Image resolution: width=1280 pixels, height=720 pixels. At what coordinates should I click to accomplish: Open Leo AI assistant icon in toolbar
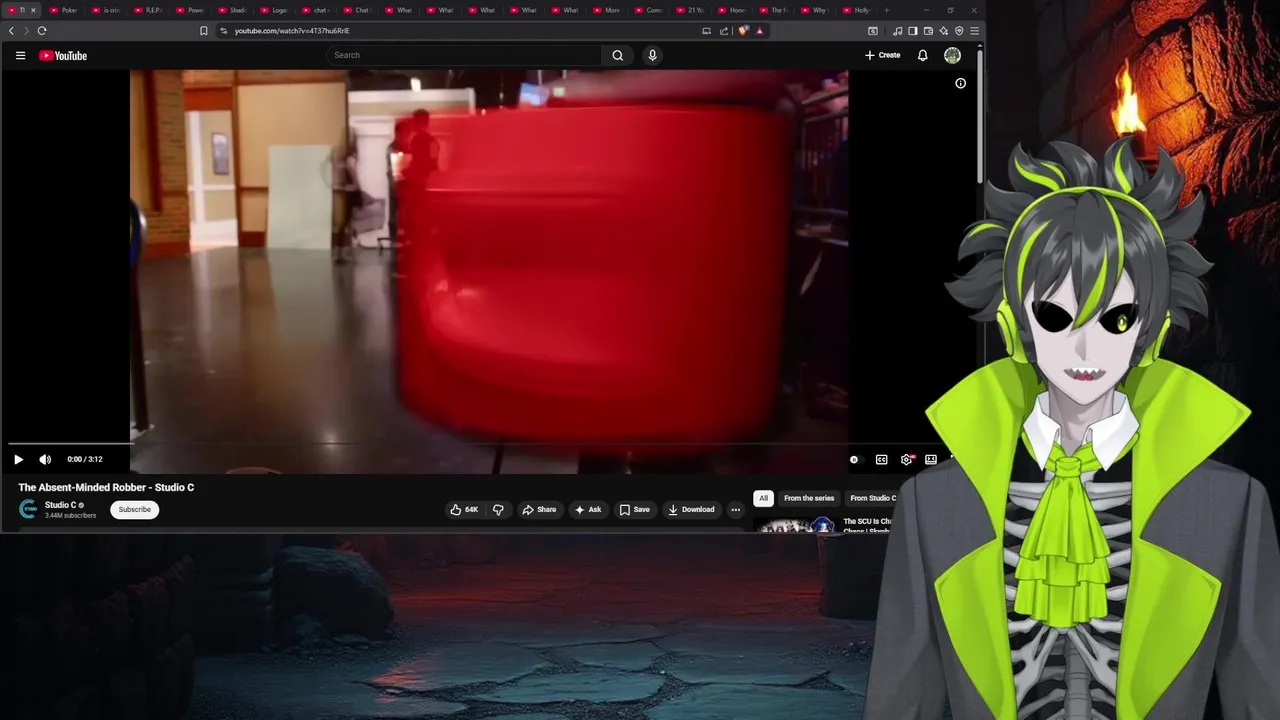click(x=943, y=31)
